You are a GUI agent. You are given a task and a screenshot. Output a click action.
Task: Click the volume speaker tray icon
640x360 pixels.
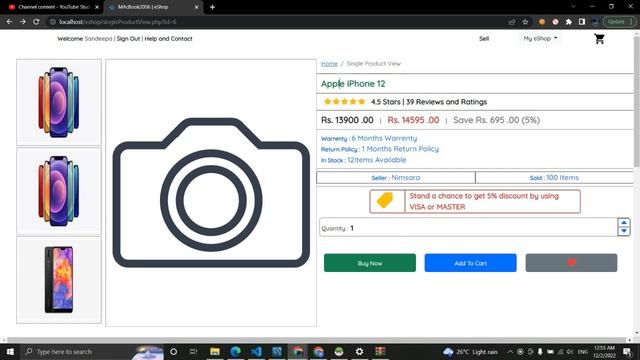point(570,351)
